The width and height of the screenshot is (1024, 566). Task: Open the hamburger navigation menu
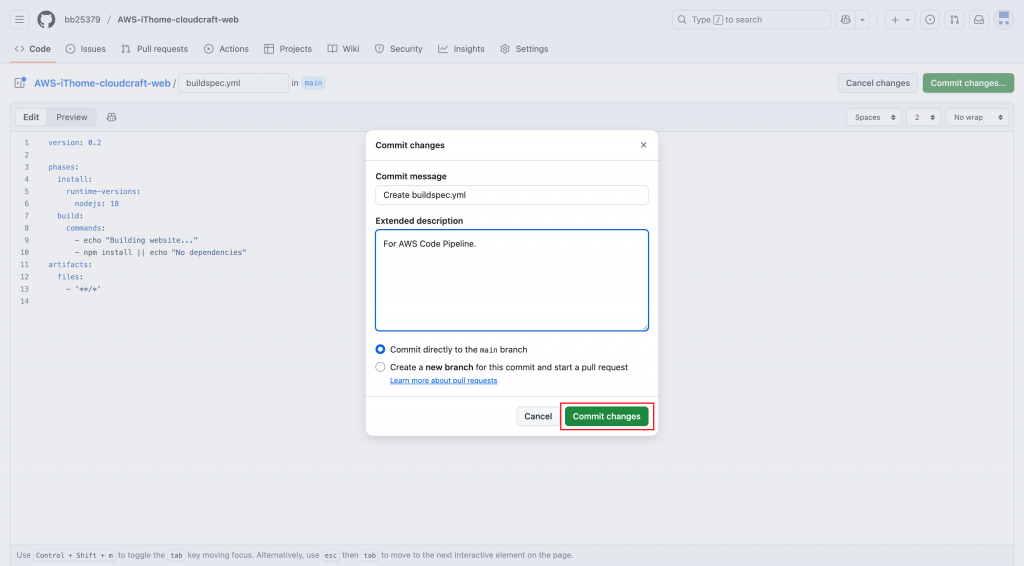19,19
